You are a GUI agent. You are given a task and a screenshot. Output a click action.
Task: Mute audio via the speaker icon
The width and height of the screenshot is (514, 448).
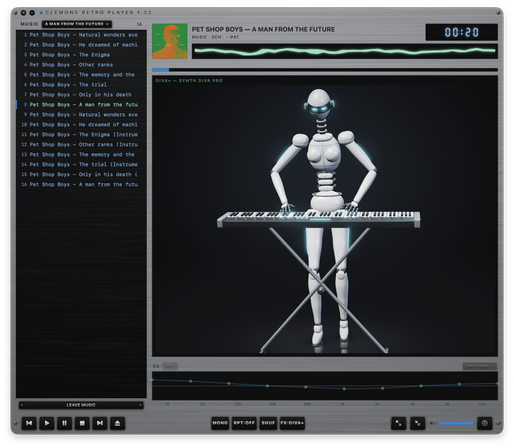432,423
